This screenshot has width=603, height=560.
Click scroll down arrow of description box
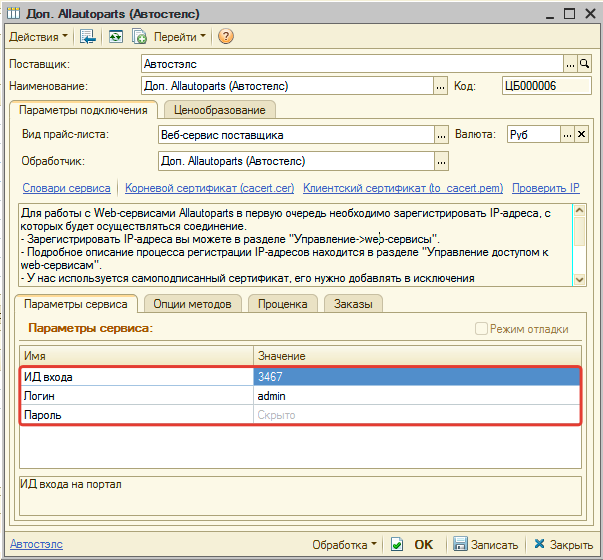579,279
